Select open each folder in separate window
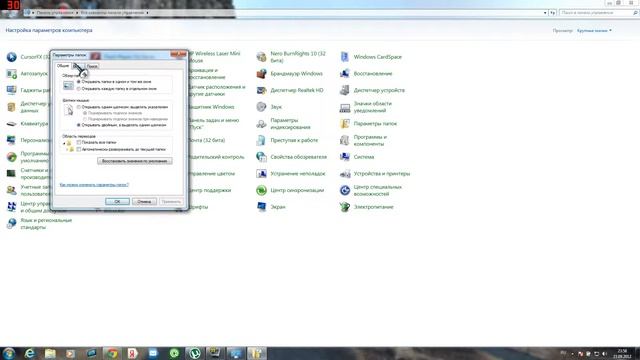 click(79, 89)
